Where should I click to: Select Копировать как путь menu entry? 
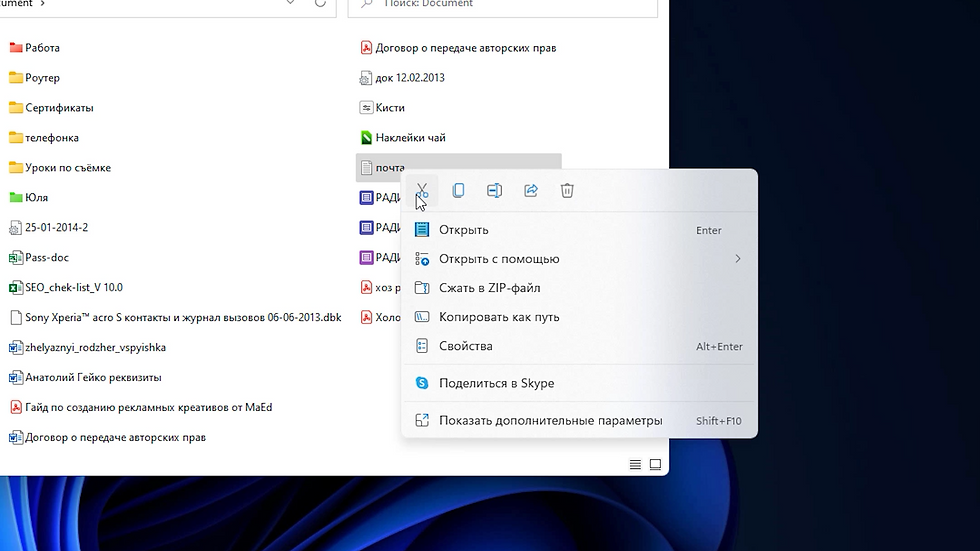[579, 317]
